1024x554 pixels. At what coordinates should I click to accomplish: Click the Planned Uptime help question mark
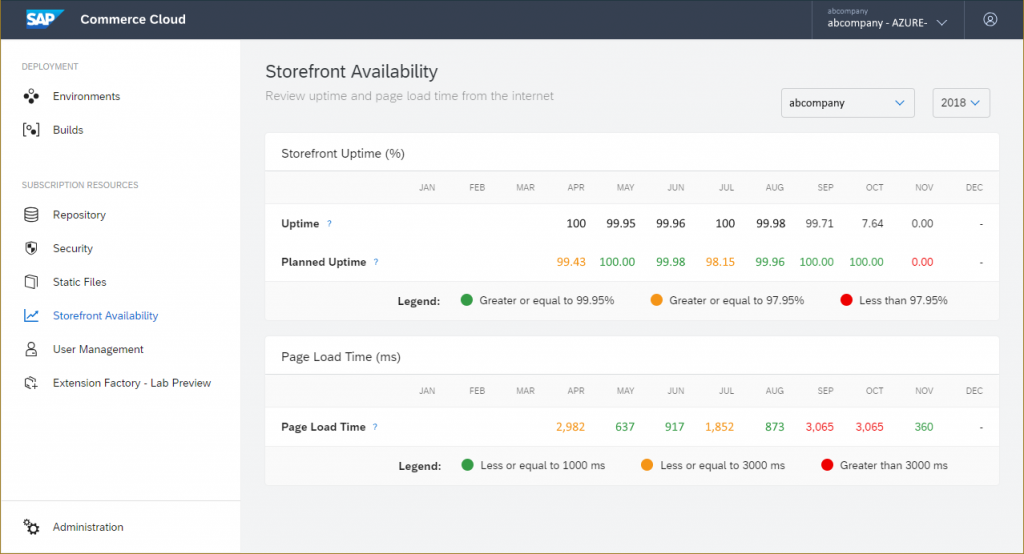coord(376,262)
